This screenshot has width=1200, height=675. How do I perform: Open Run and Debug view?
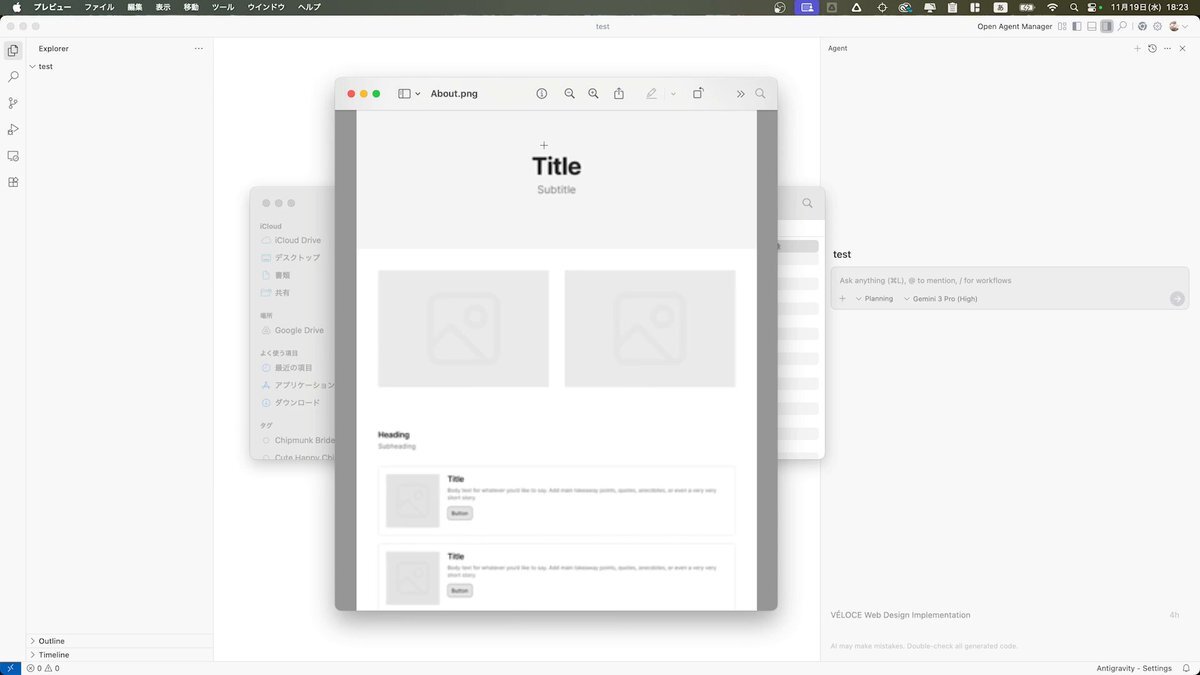[13, 129]
